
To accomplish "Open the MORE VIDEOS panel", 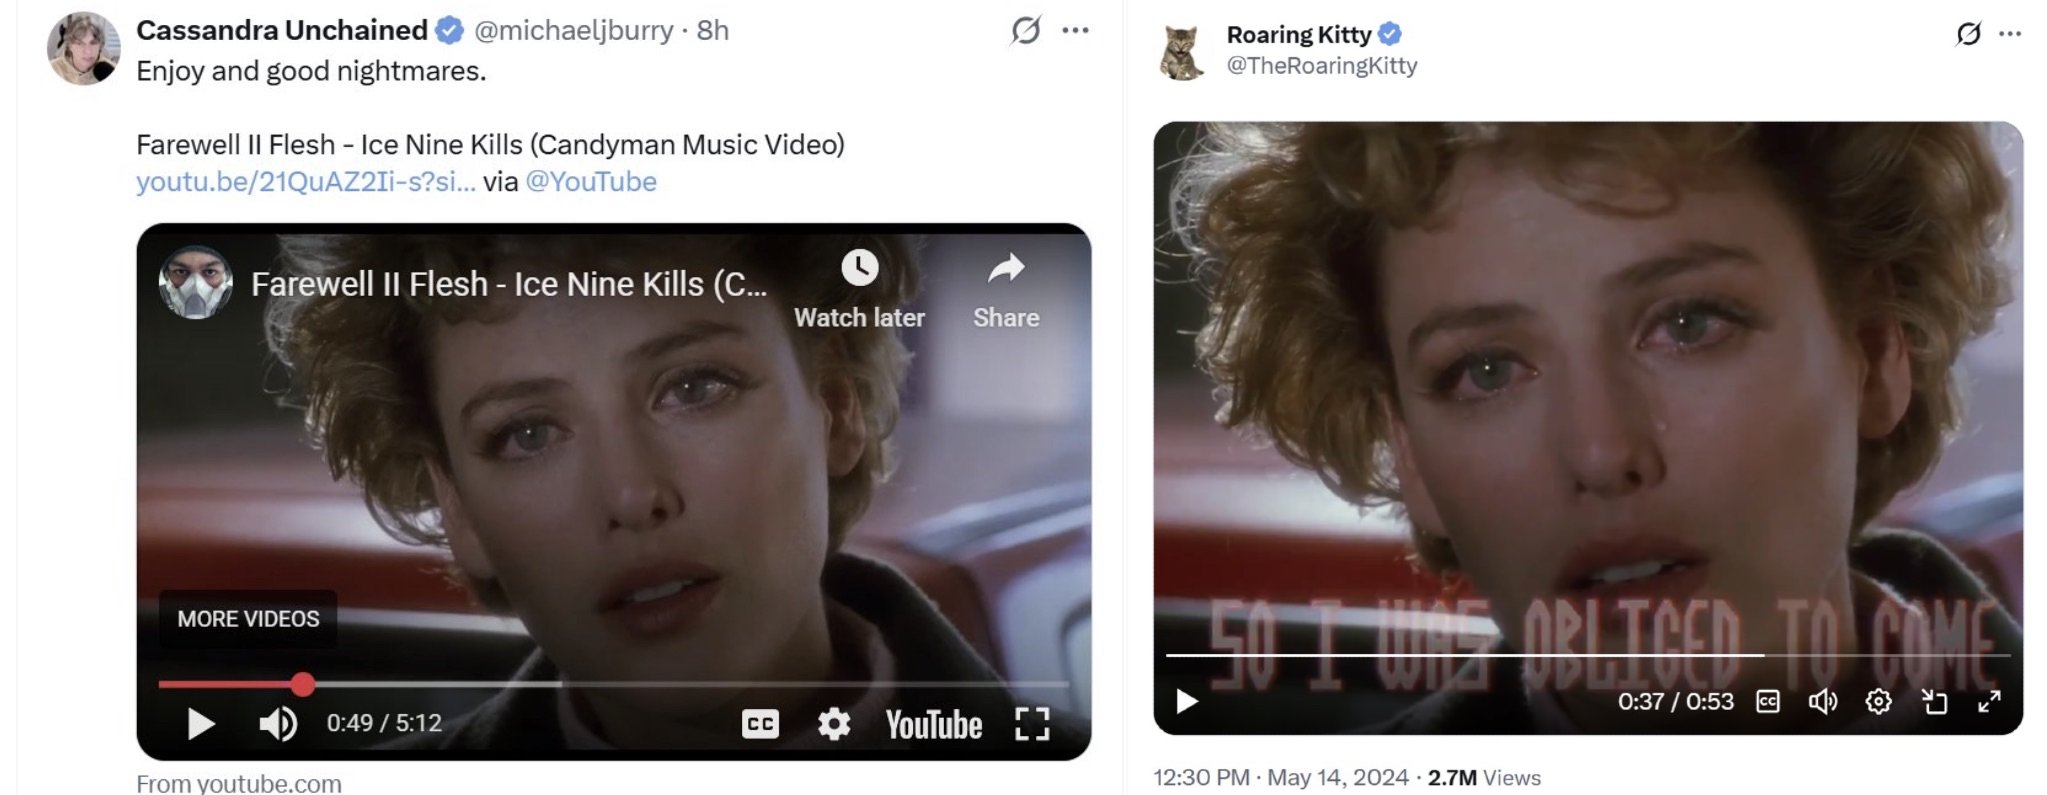I will [x=248, y=619].
